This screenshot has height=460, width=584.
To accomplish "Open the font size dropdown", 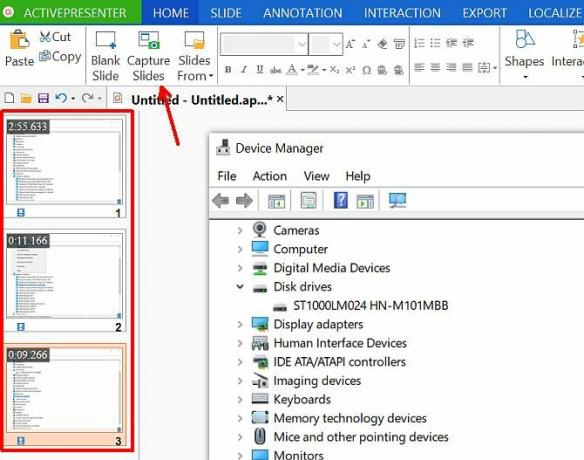I will click(336, 45).
